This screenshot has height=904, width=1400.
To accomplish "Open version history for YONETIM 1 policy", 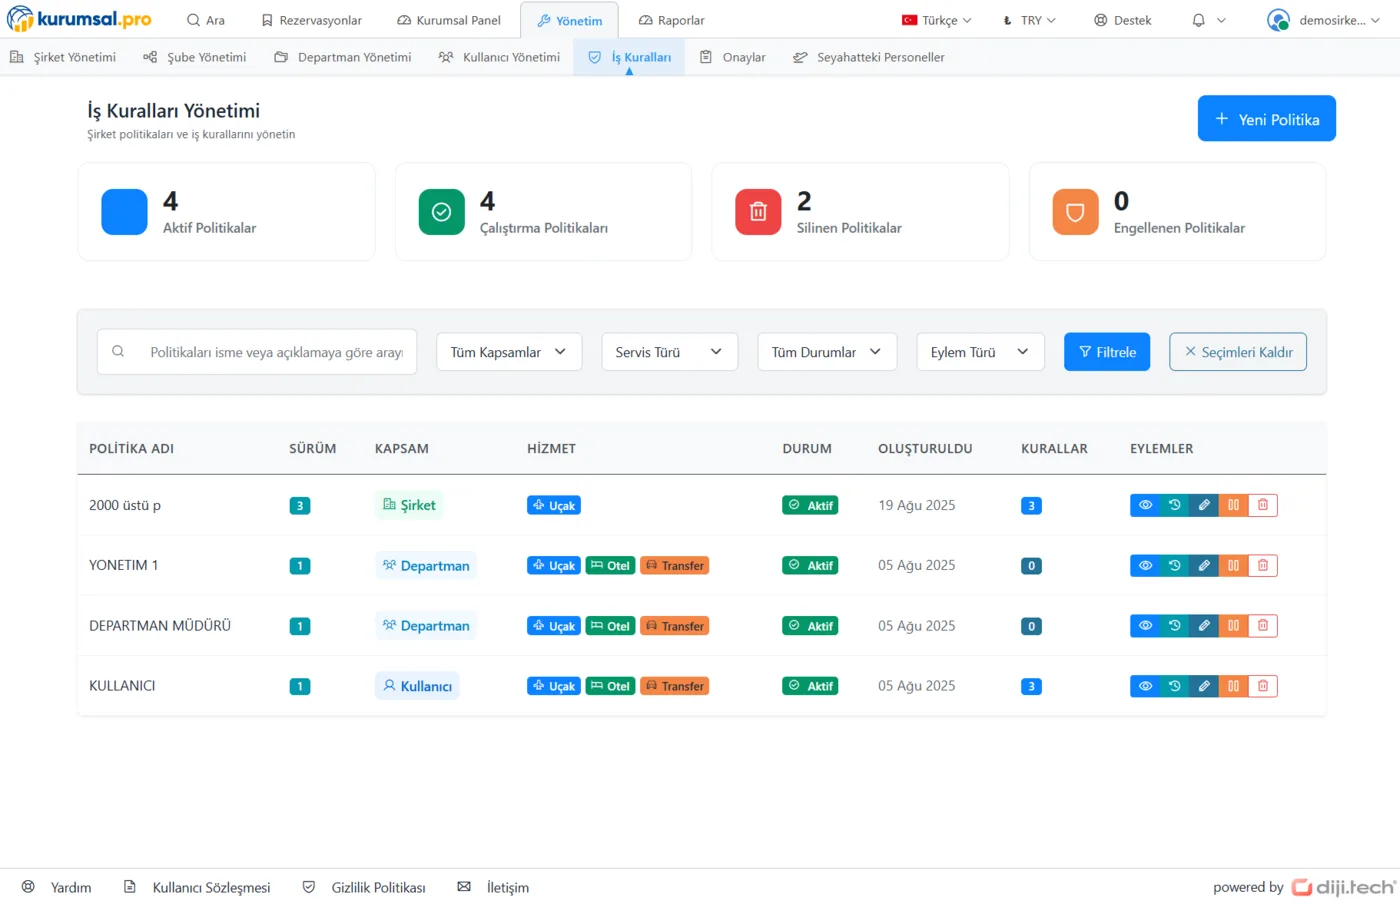I will 1175,566.
